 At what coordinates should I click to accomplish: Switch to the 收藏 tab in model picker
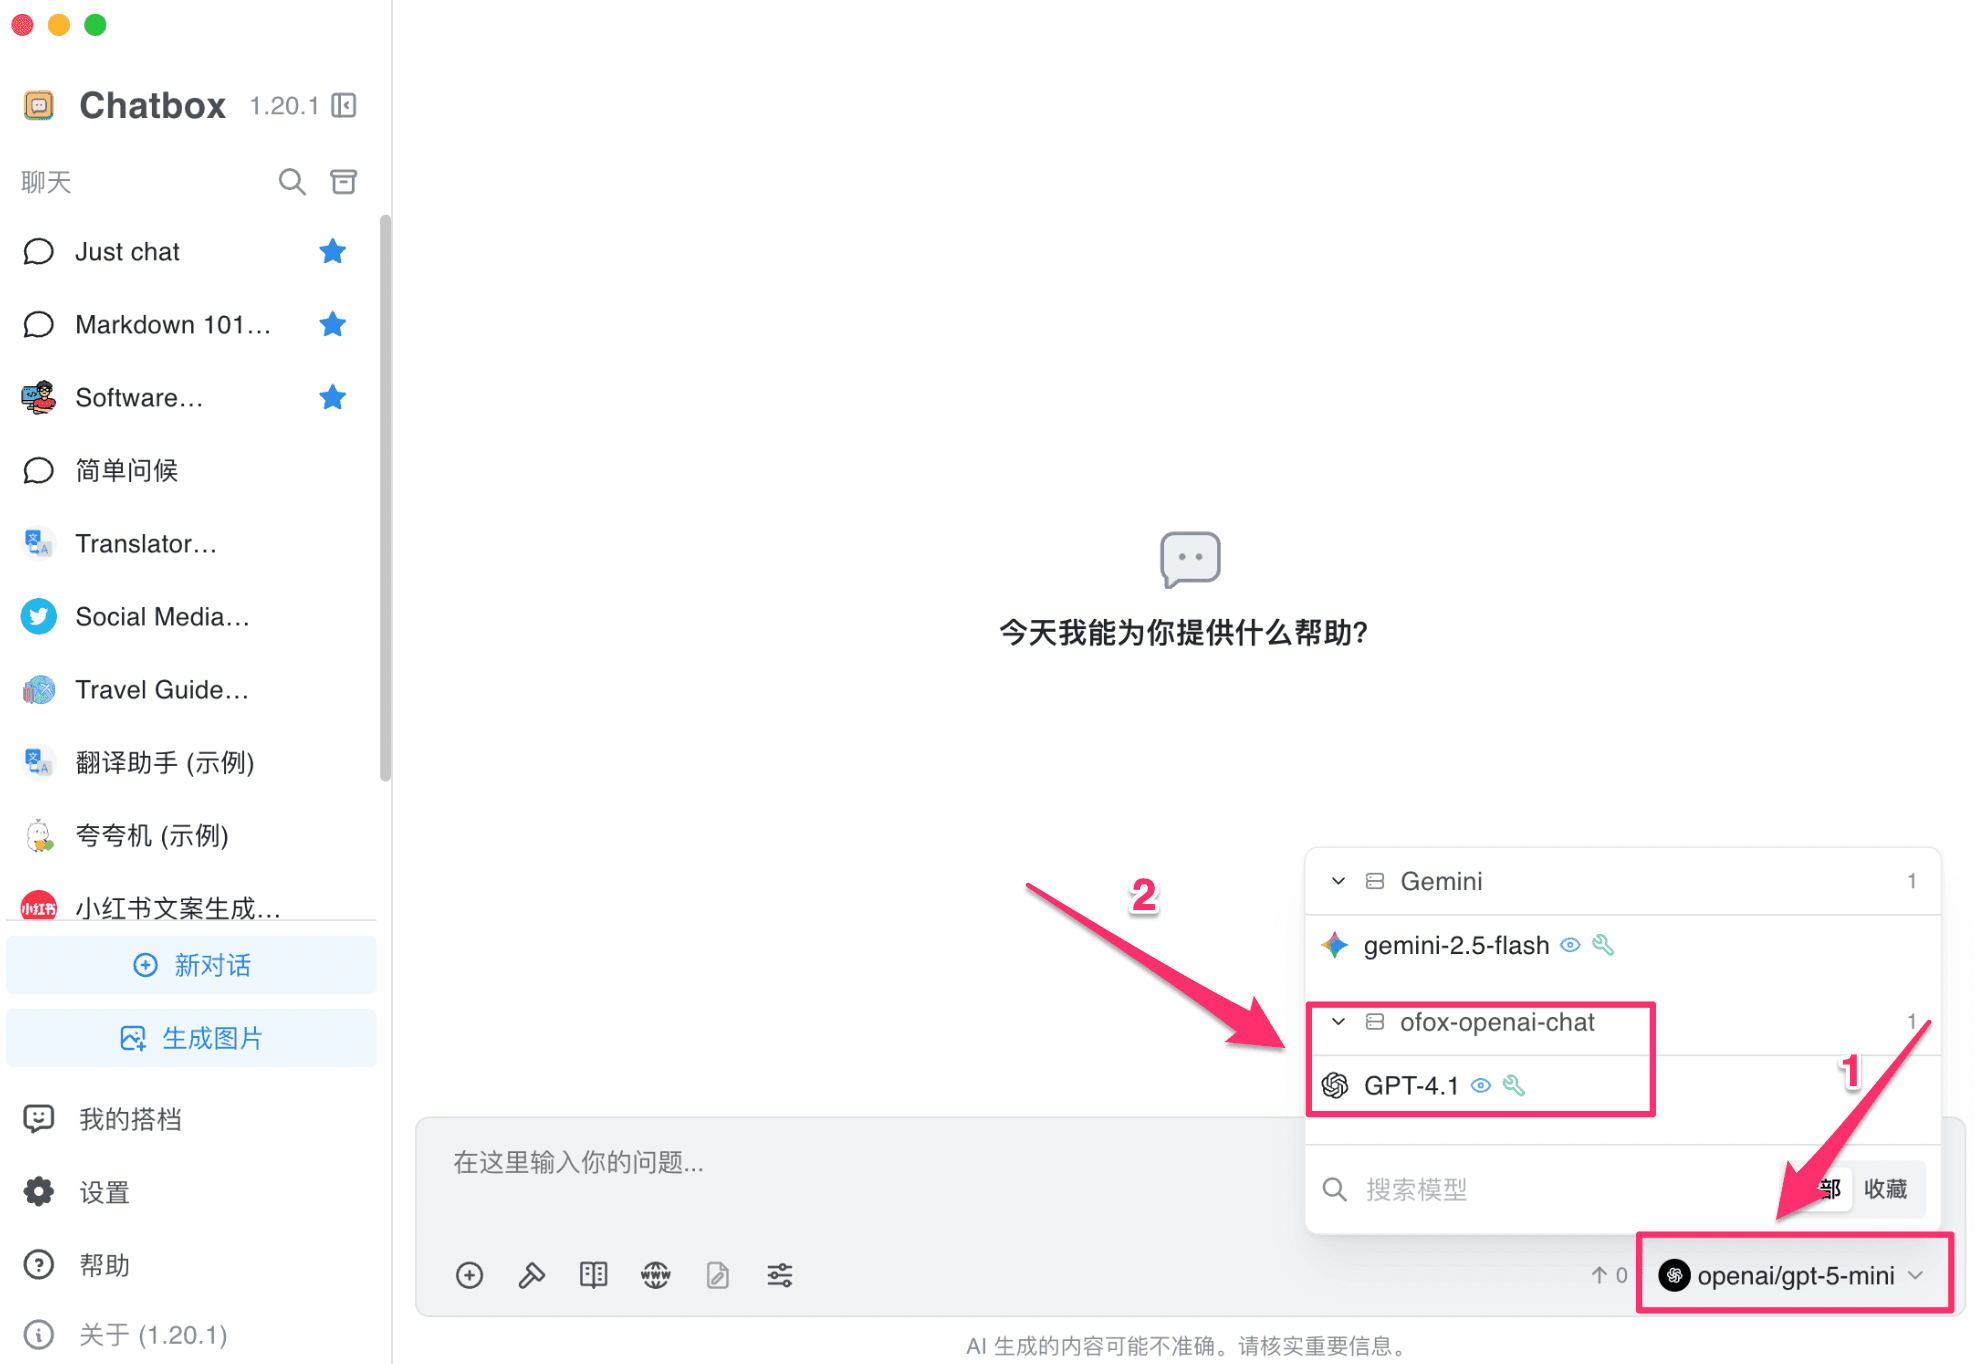1888,1189
